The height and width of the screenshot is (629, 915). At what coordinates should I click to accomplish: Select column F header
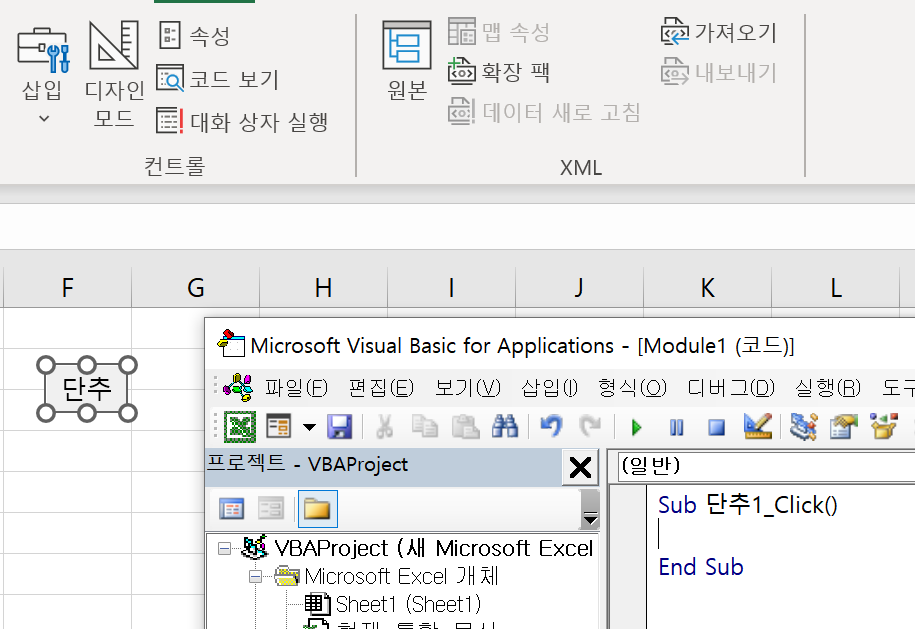pyautogui.click(x=68, y=288)
